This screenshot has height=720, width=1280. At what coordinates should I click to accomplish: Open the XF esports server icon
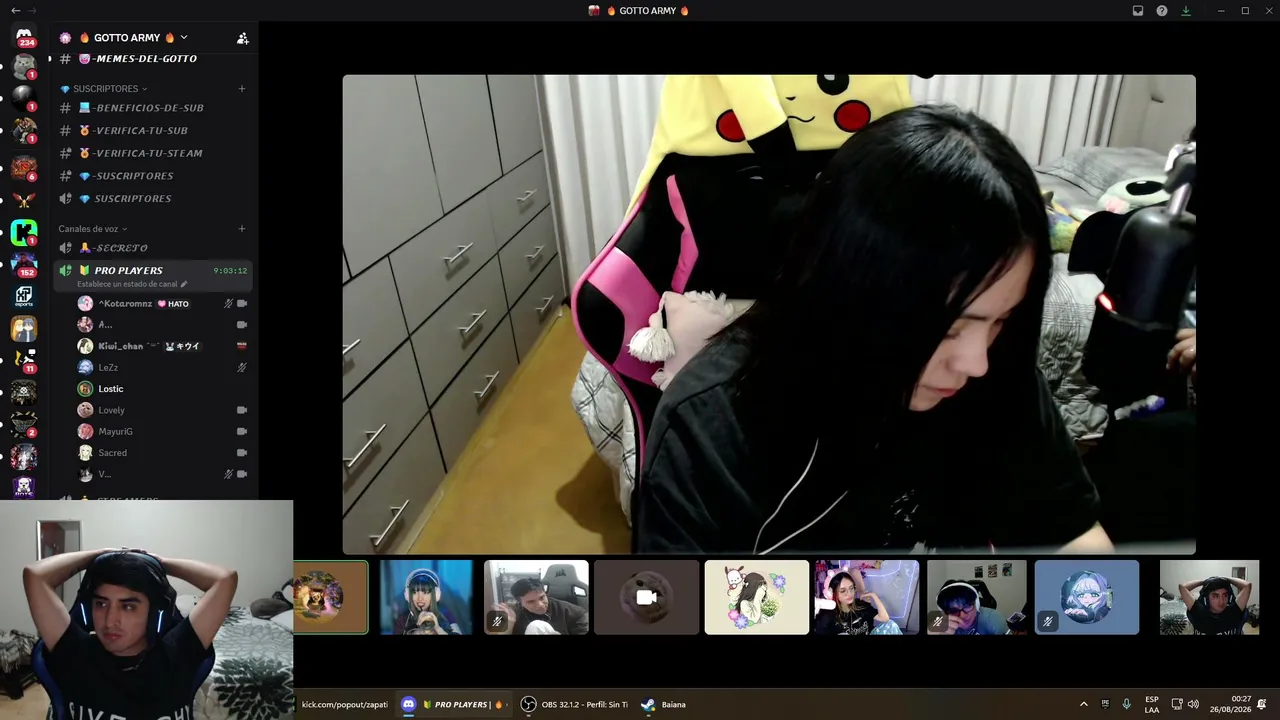24,296
